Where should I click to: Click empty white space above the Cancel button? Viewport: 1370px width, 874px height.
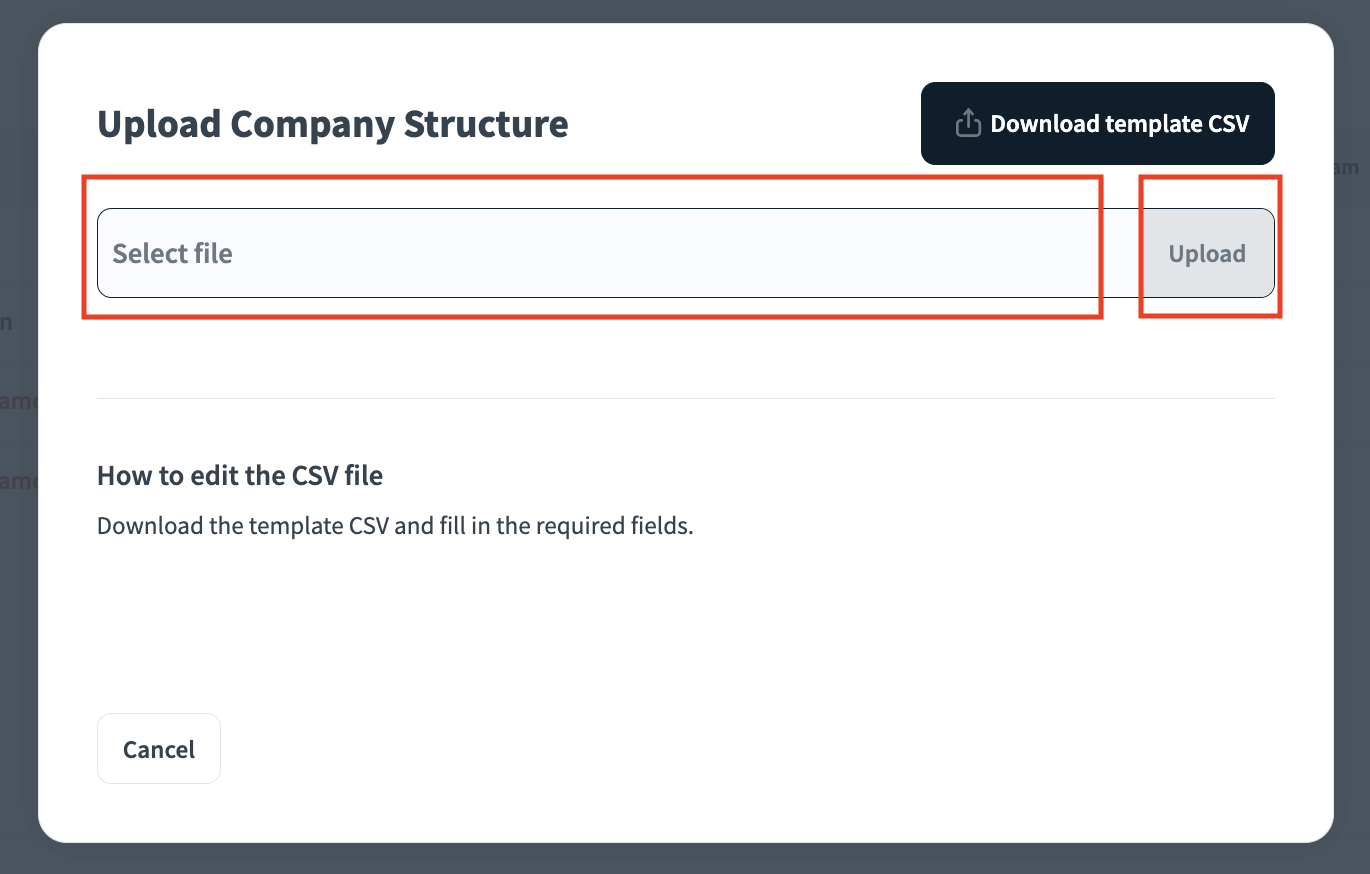(x=400, y=640)
